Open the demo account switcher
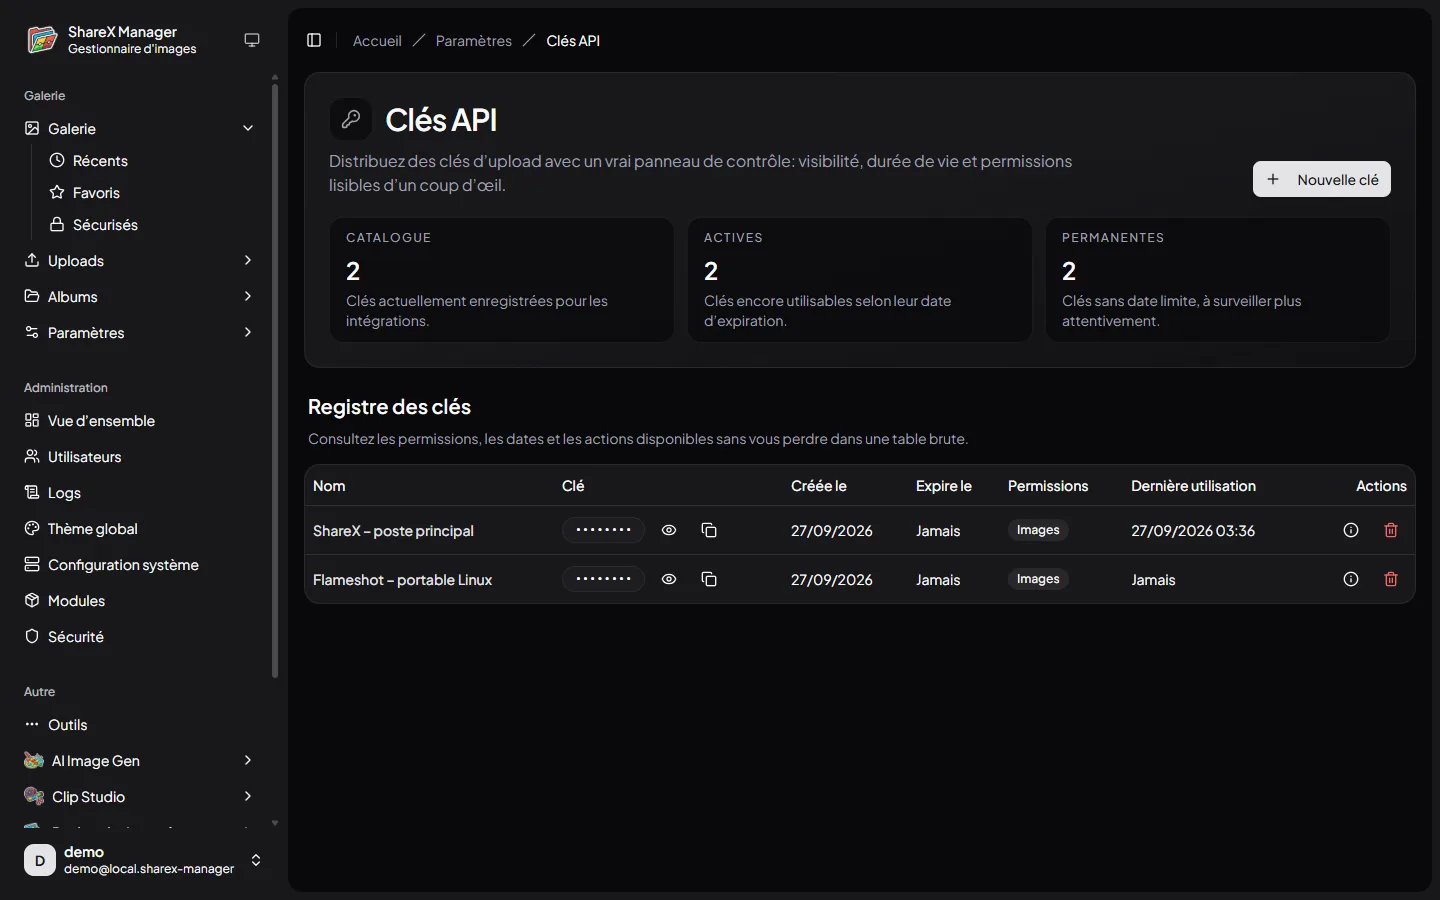The image size is (1440, 900). point(144,860)
